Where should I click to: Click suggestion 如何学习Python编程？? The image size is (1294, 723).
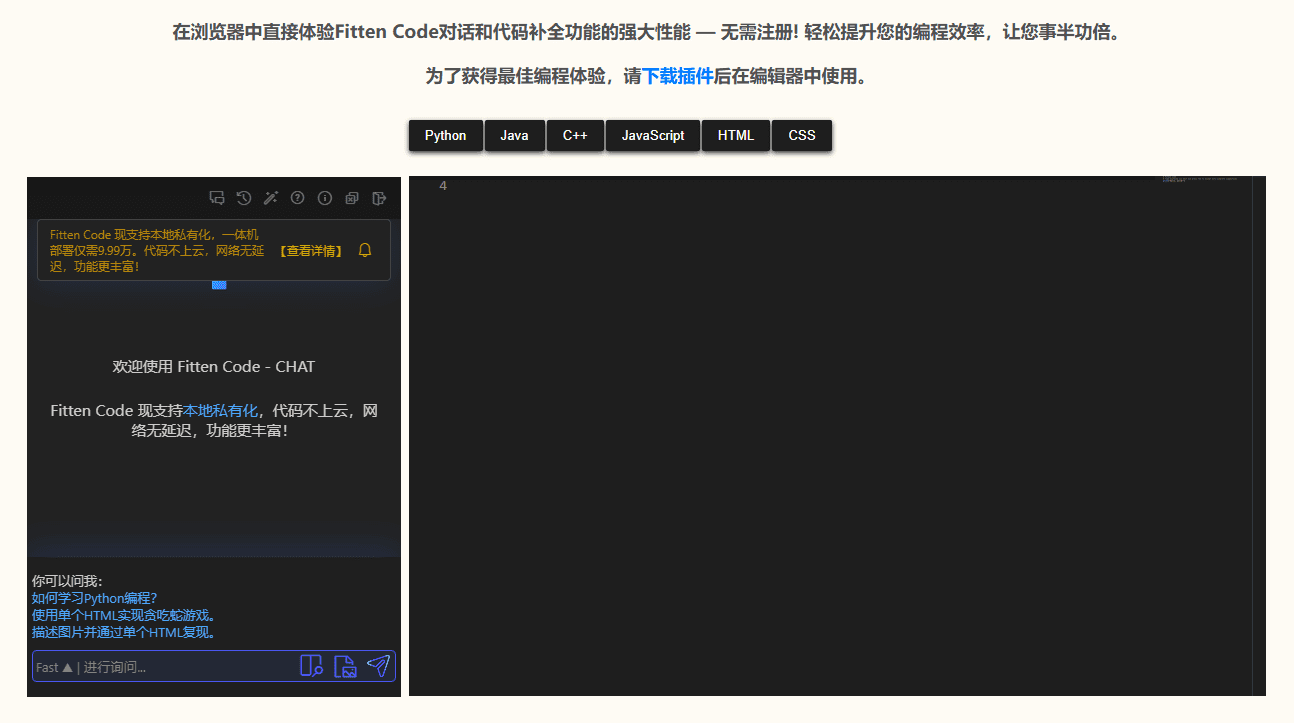[x=95, y=598]
